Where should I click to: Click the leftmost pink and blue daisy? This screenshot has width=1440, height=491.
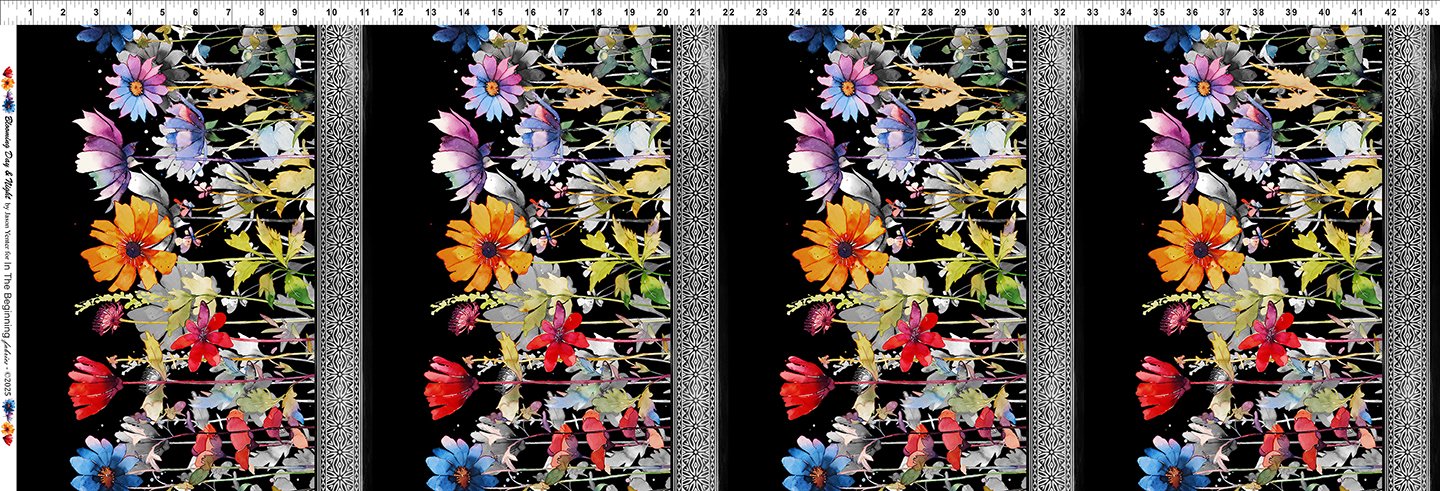137,86
